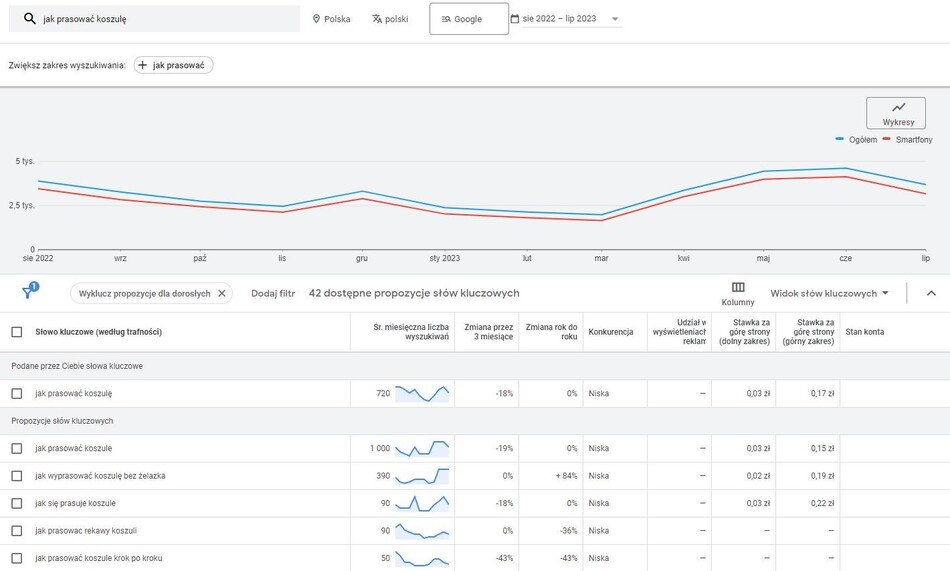
Task: Check the box for 'jak prasować koszulę'
Action: click(x=17, y=394)
